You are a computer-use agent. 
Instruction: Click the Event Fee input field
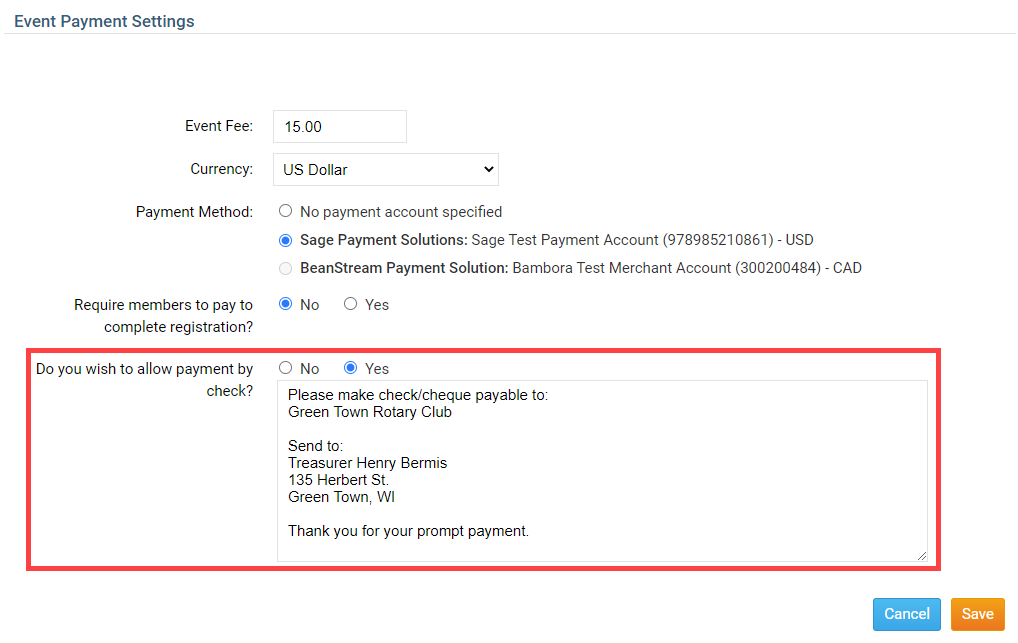pos(339,127)
